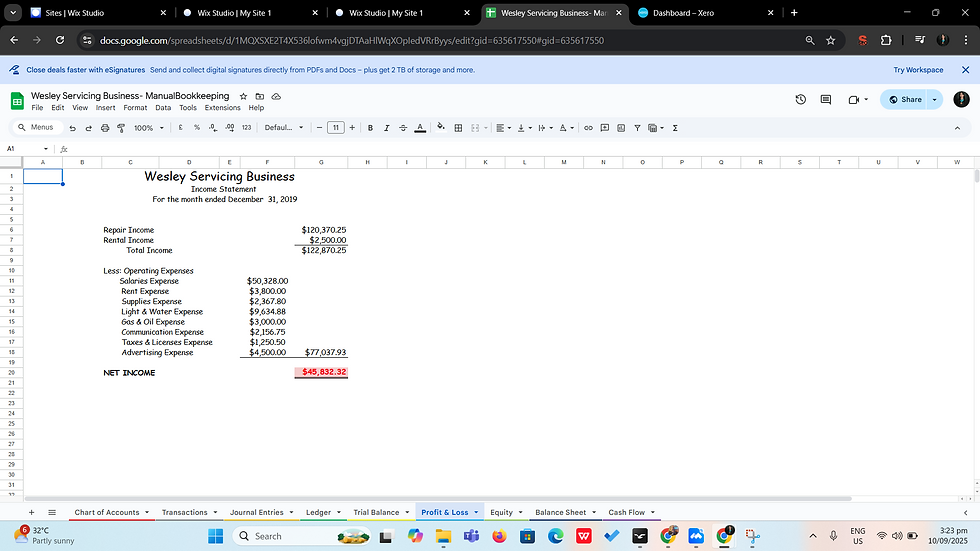Toggle italic formatting
The height and width of the screenshot is (551, 980).
tap(386, 127)
